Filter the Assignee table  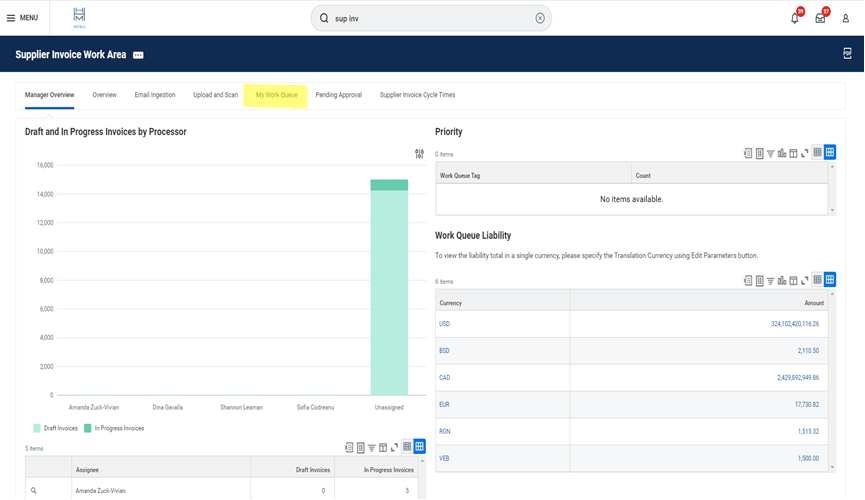pos(371,448)
